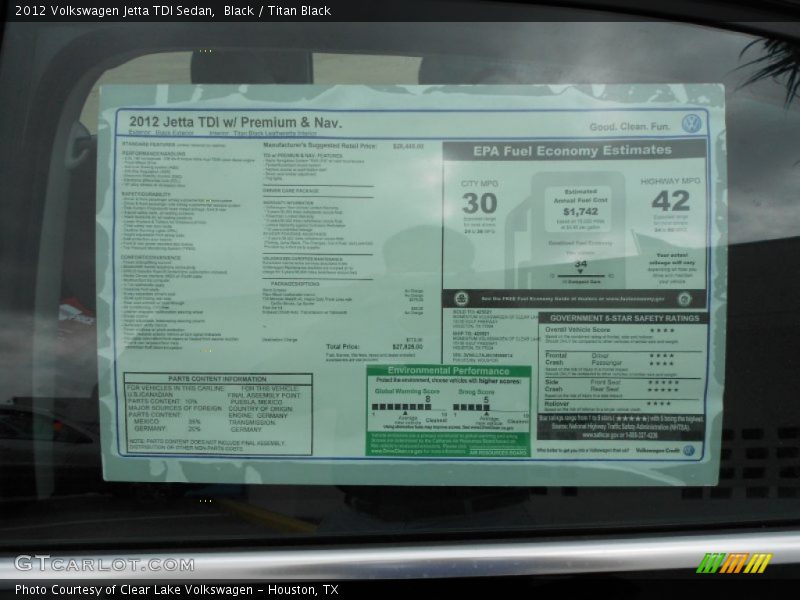Click the 'EPA Fuel Economy Estimates' header
The image size is (800, 600).
click(x=572, y=151)
